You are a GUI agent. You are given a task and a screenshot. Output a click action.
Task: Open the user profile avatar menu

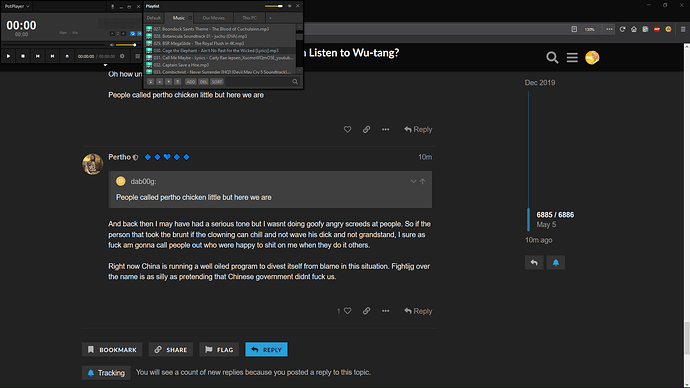[592, 58]
